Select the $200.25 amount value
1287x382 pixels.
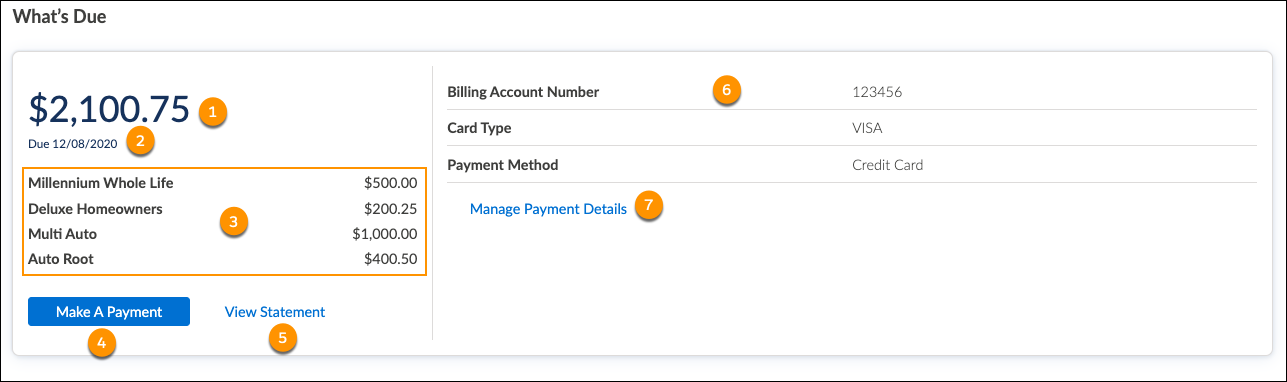pyautogui.click(x=391, y=209)
